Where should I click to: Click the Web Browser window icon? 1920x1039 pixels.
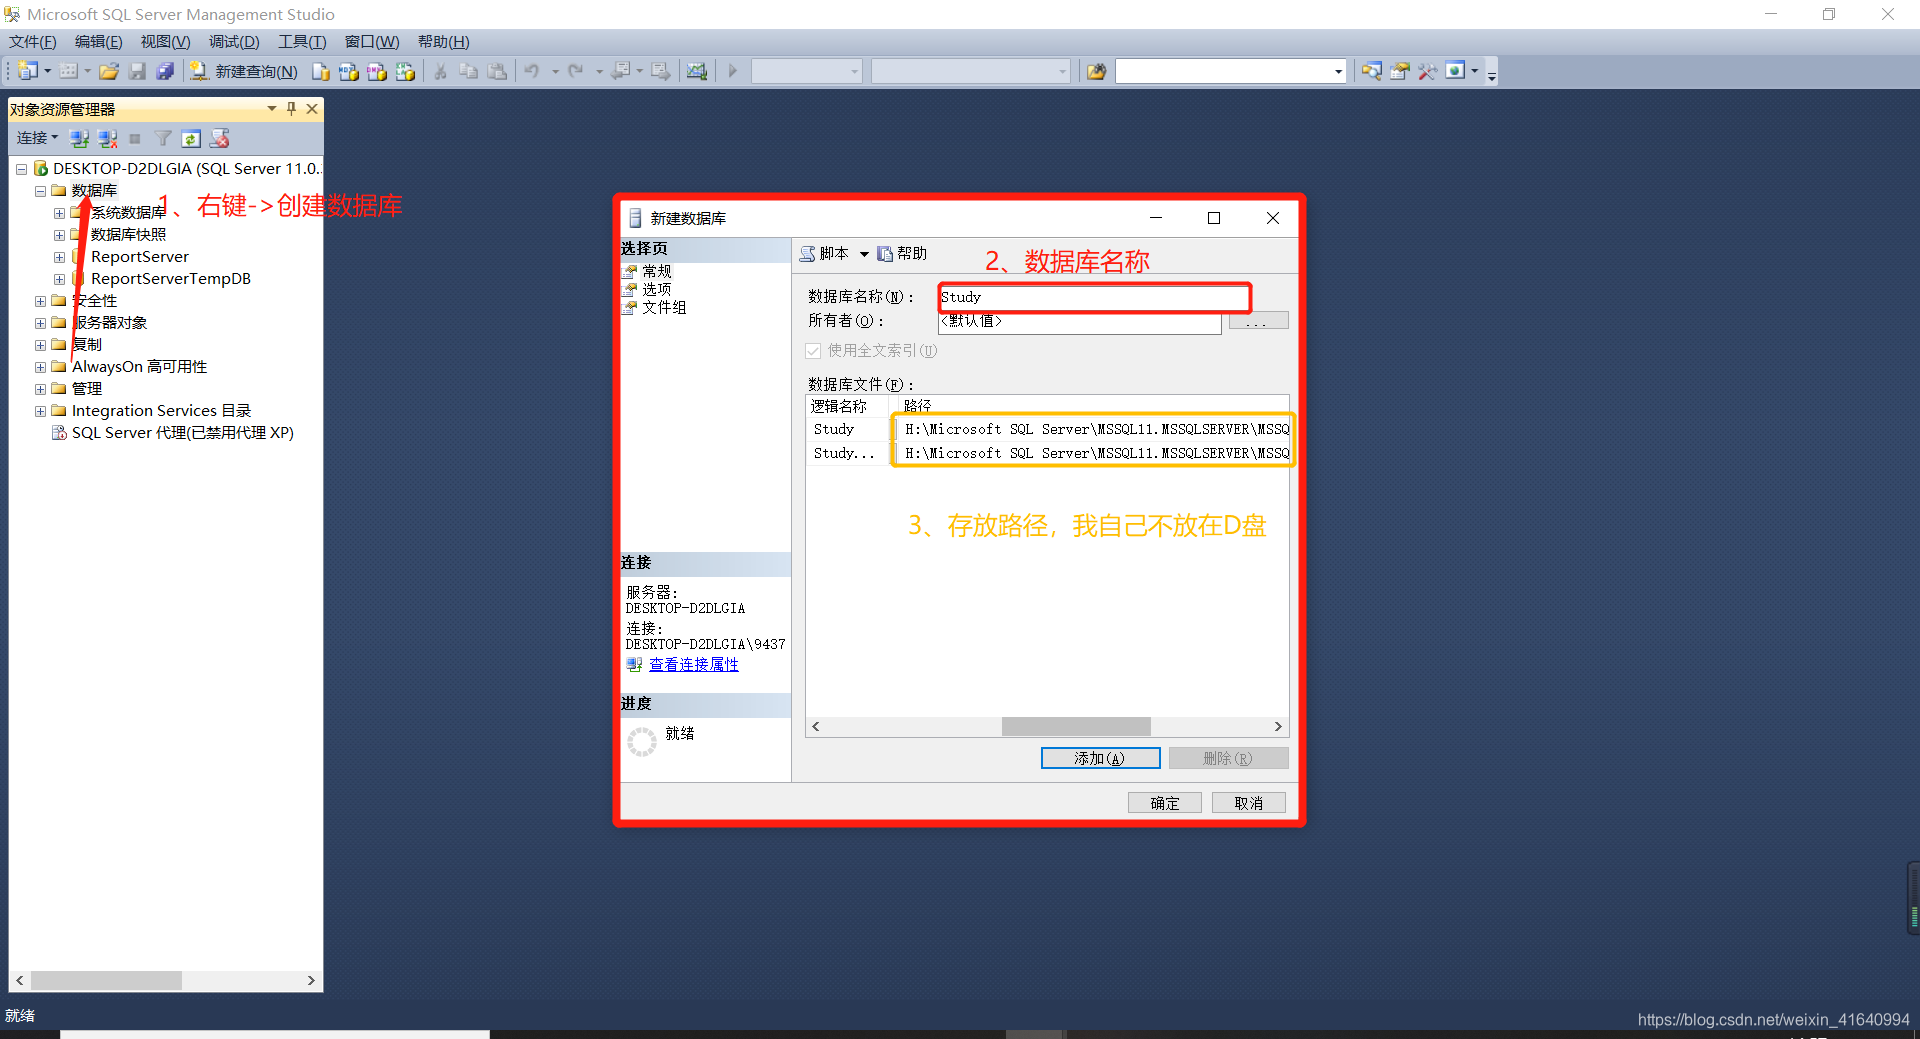point(1456,71)
